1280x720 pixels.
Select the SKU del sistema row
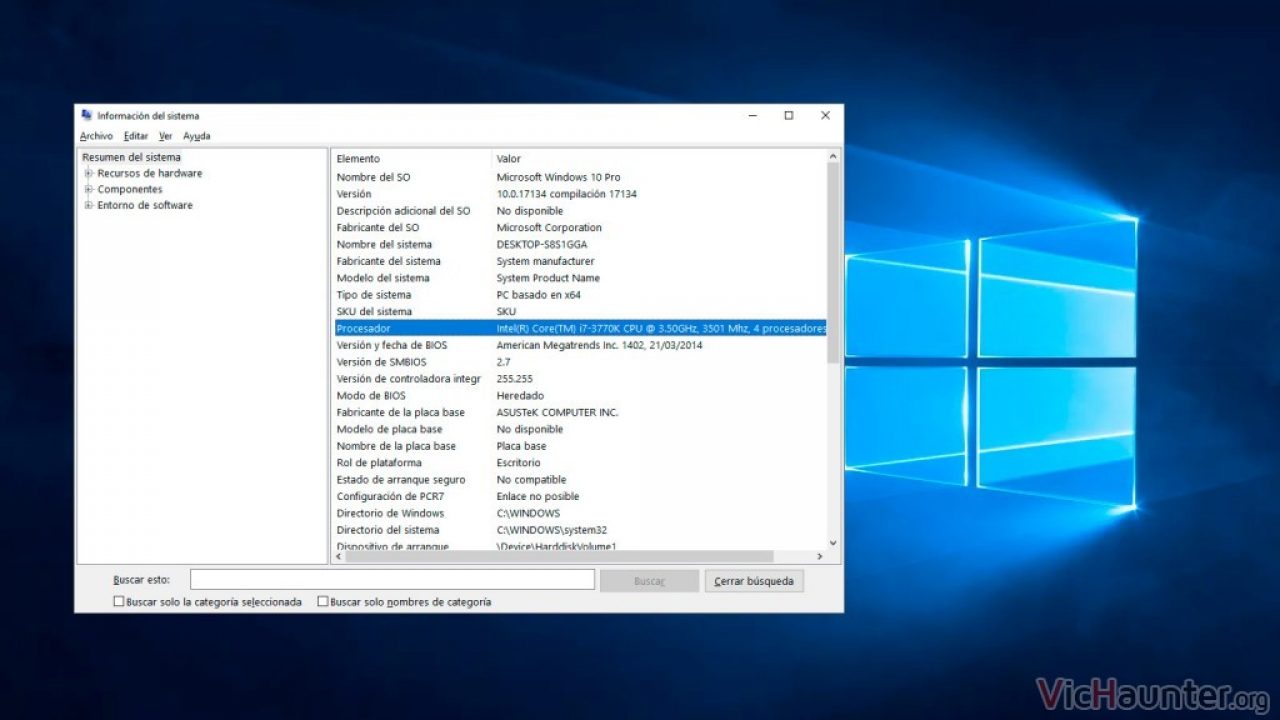point(579,311)
